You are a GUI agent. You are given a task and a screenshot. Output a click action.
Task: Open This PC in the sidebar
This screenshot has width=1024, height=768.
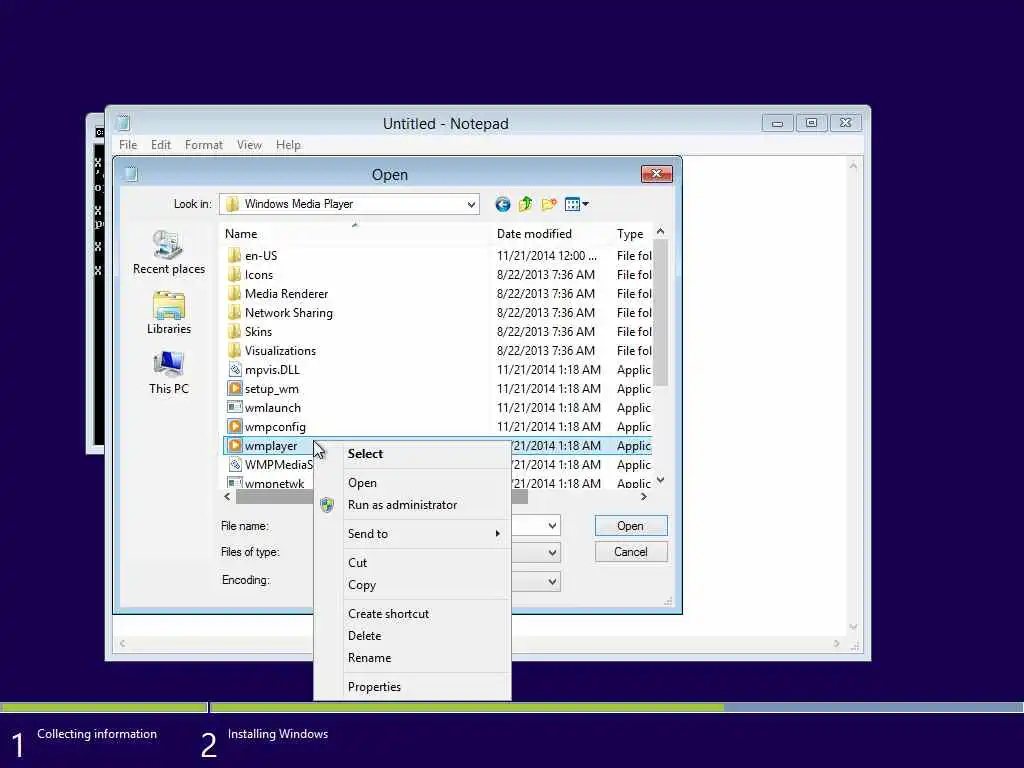click(x=168, y=372)
